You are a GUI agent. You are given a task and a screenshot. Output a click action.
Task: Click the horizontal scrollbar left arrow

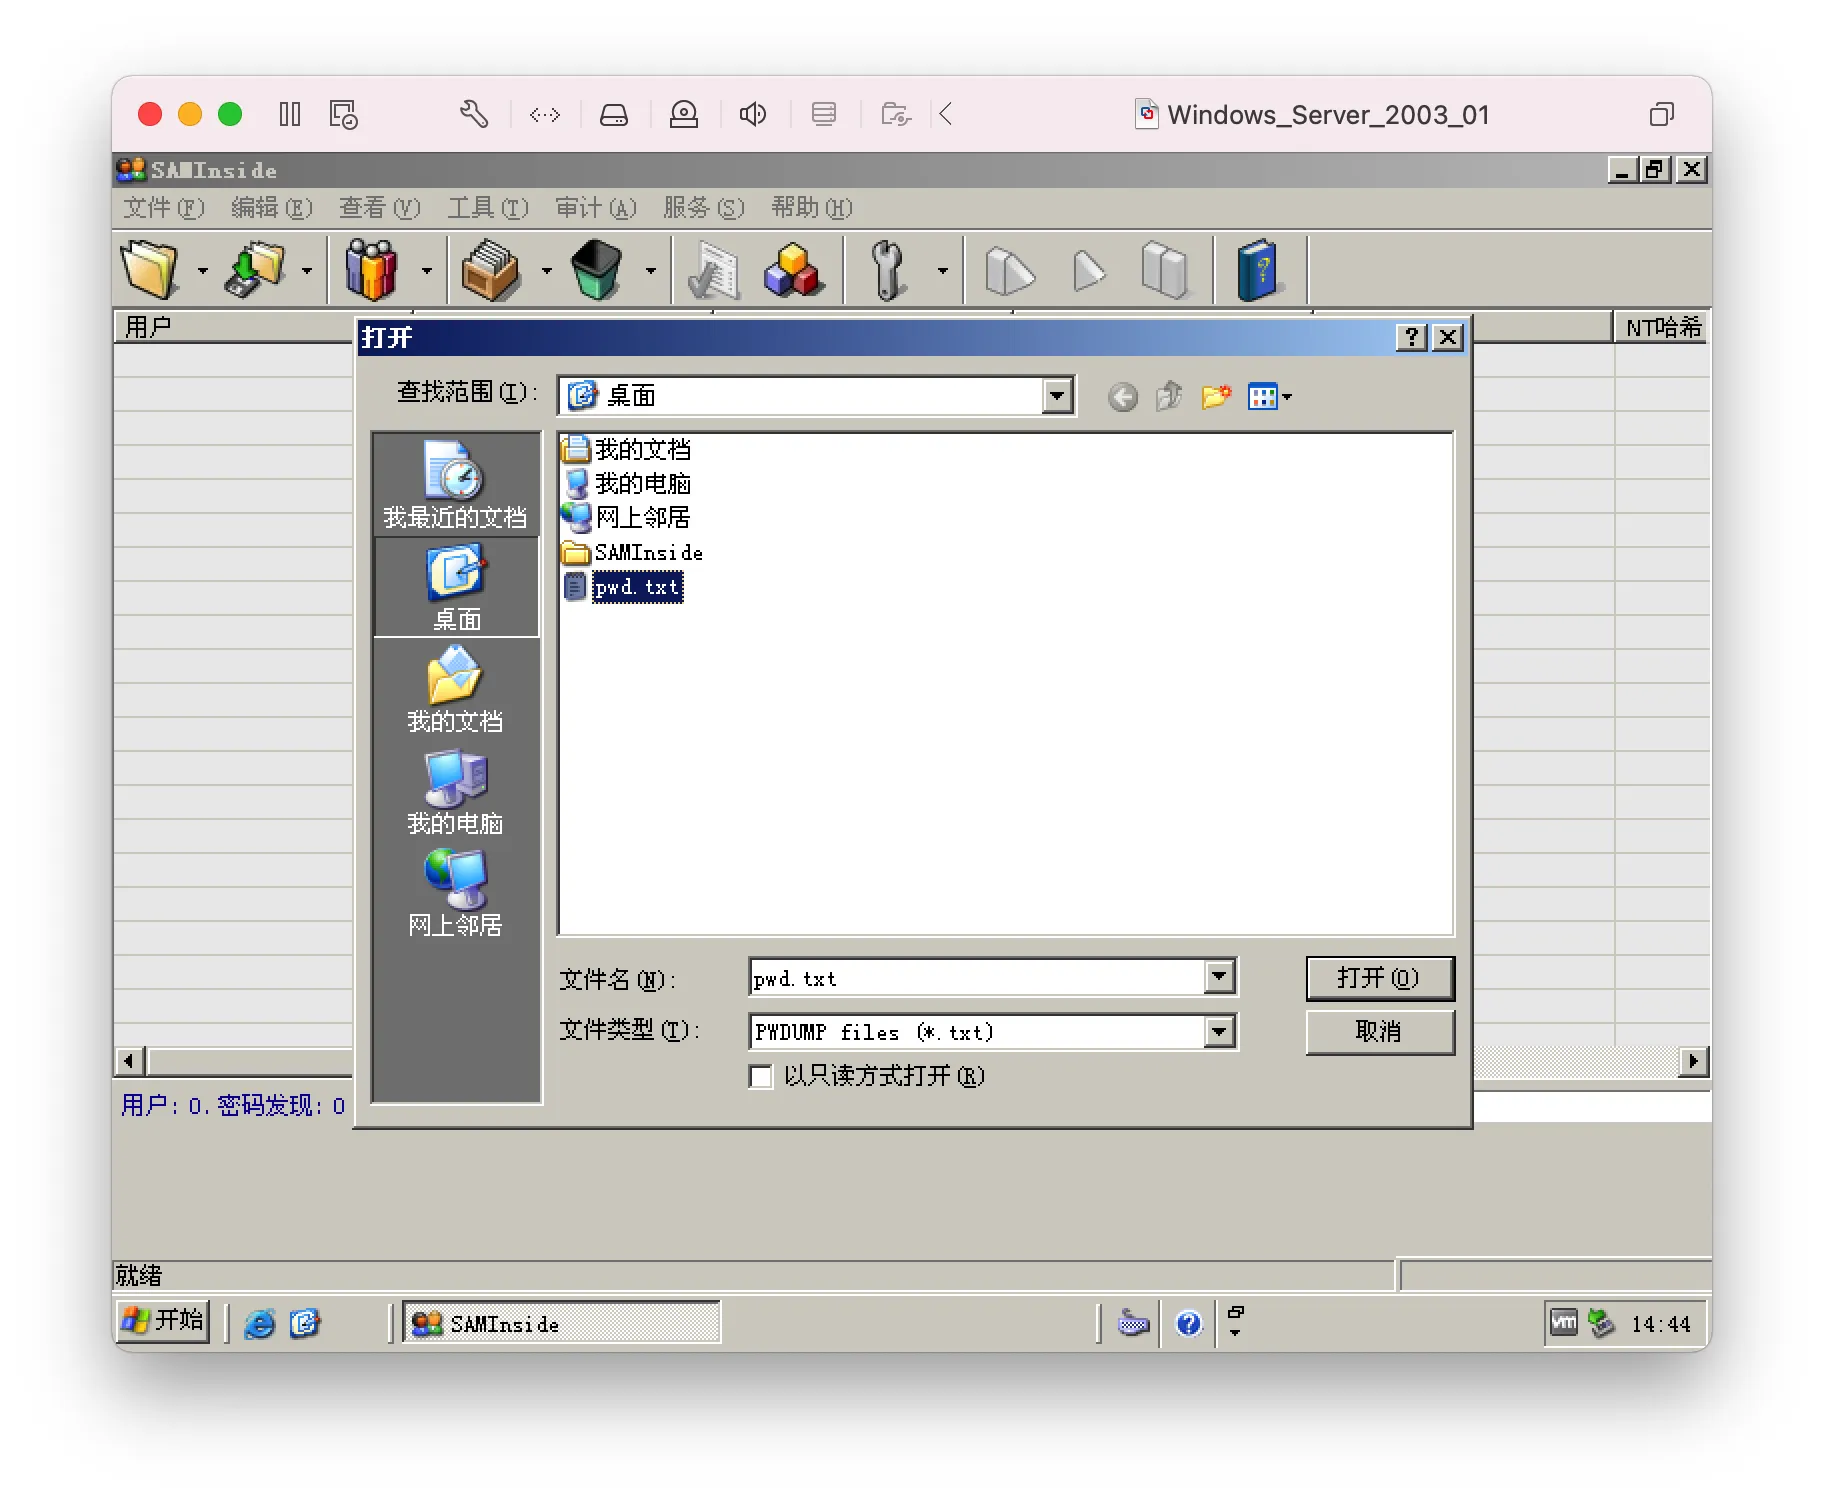pyautogui.click(x=130, y=1060)
